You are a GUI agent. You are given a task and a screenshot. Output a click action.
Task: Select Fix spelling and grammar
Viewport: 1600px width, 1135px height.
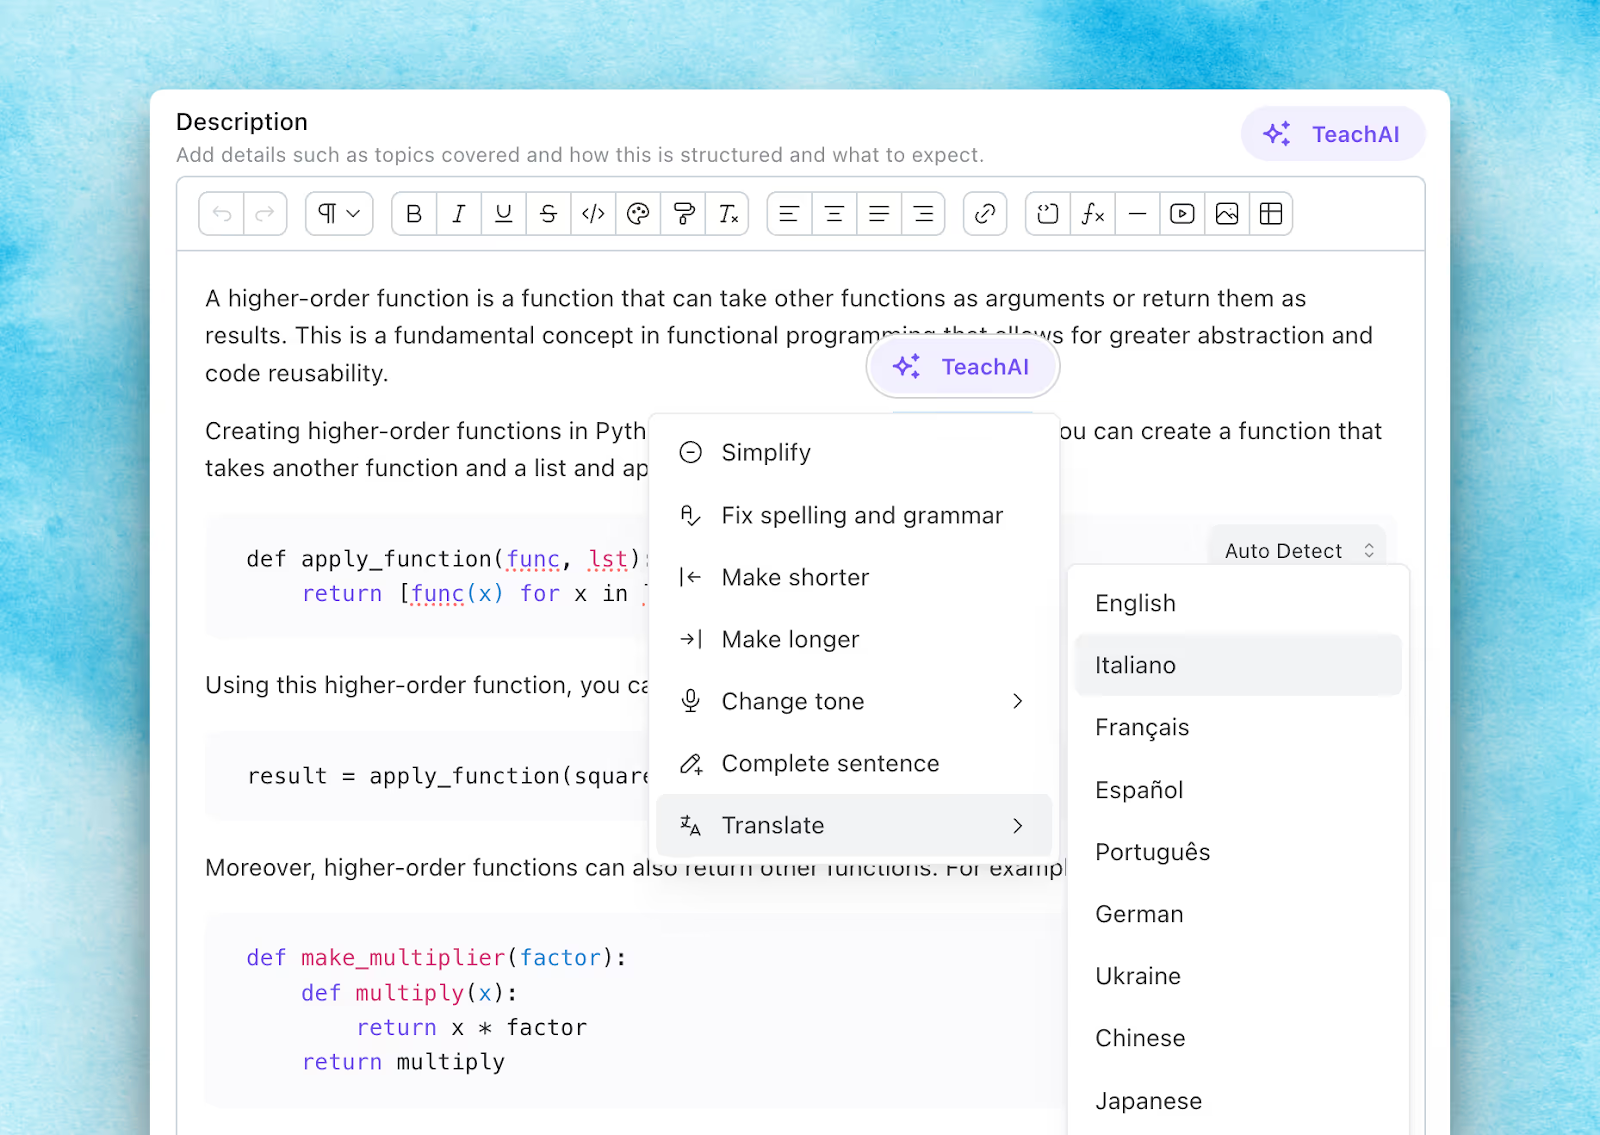[x=854, y=515]
